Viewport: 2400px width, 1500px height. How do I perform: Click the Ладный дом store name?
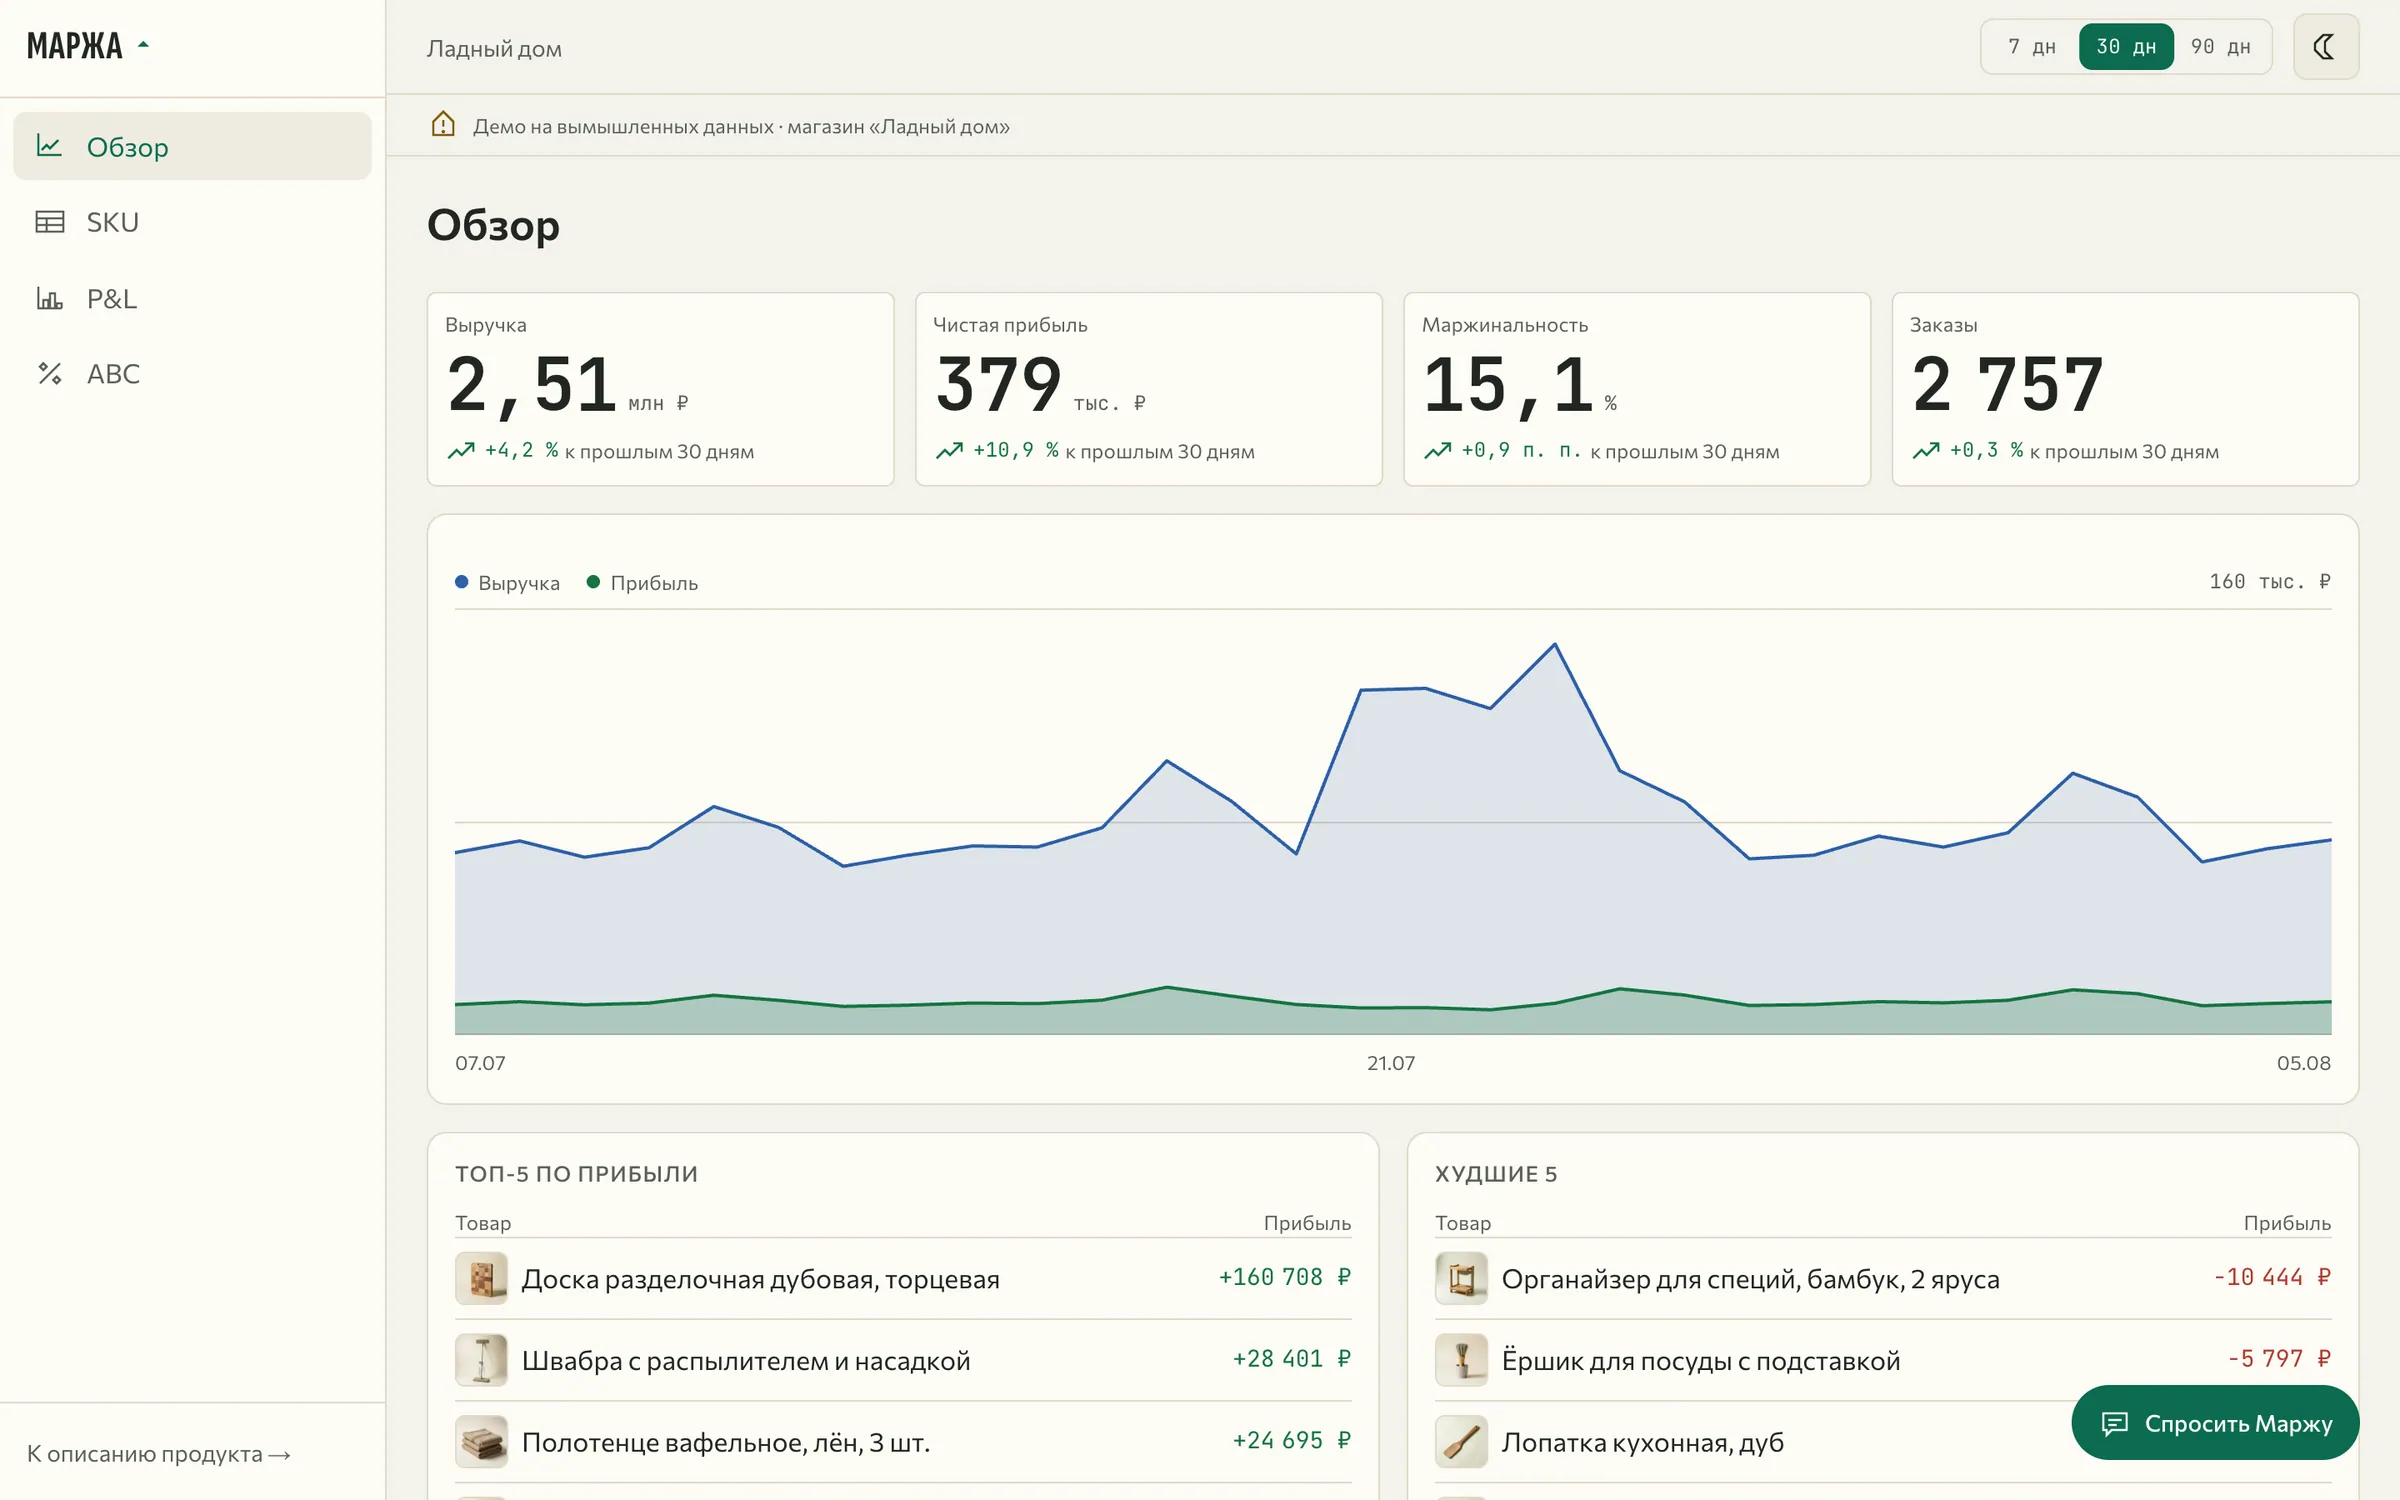[x=494, y=49]
